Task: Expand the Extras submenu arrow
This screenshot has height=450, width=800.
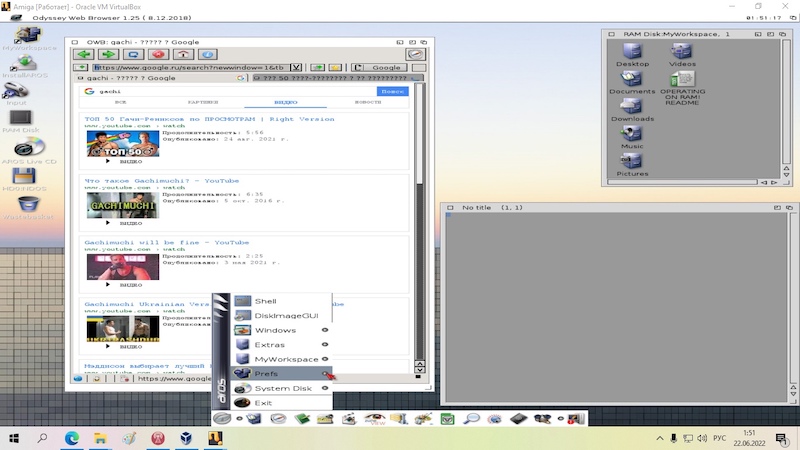Action: (x=325, y=344)
